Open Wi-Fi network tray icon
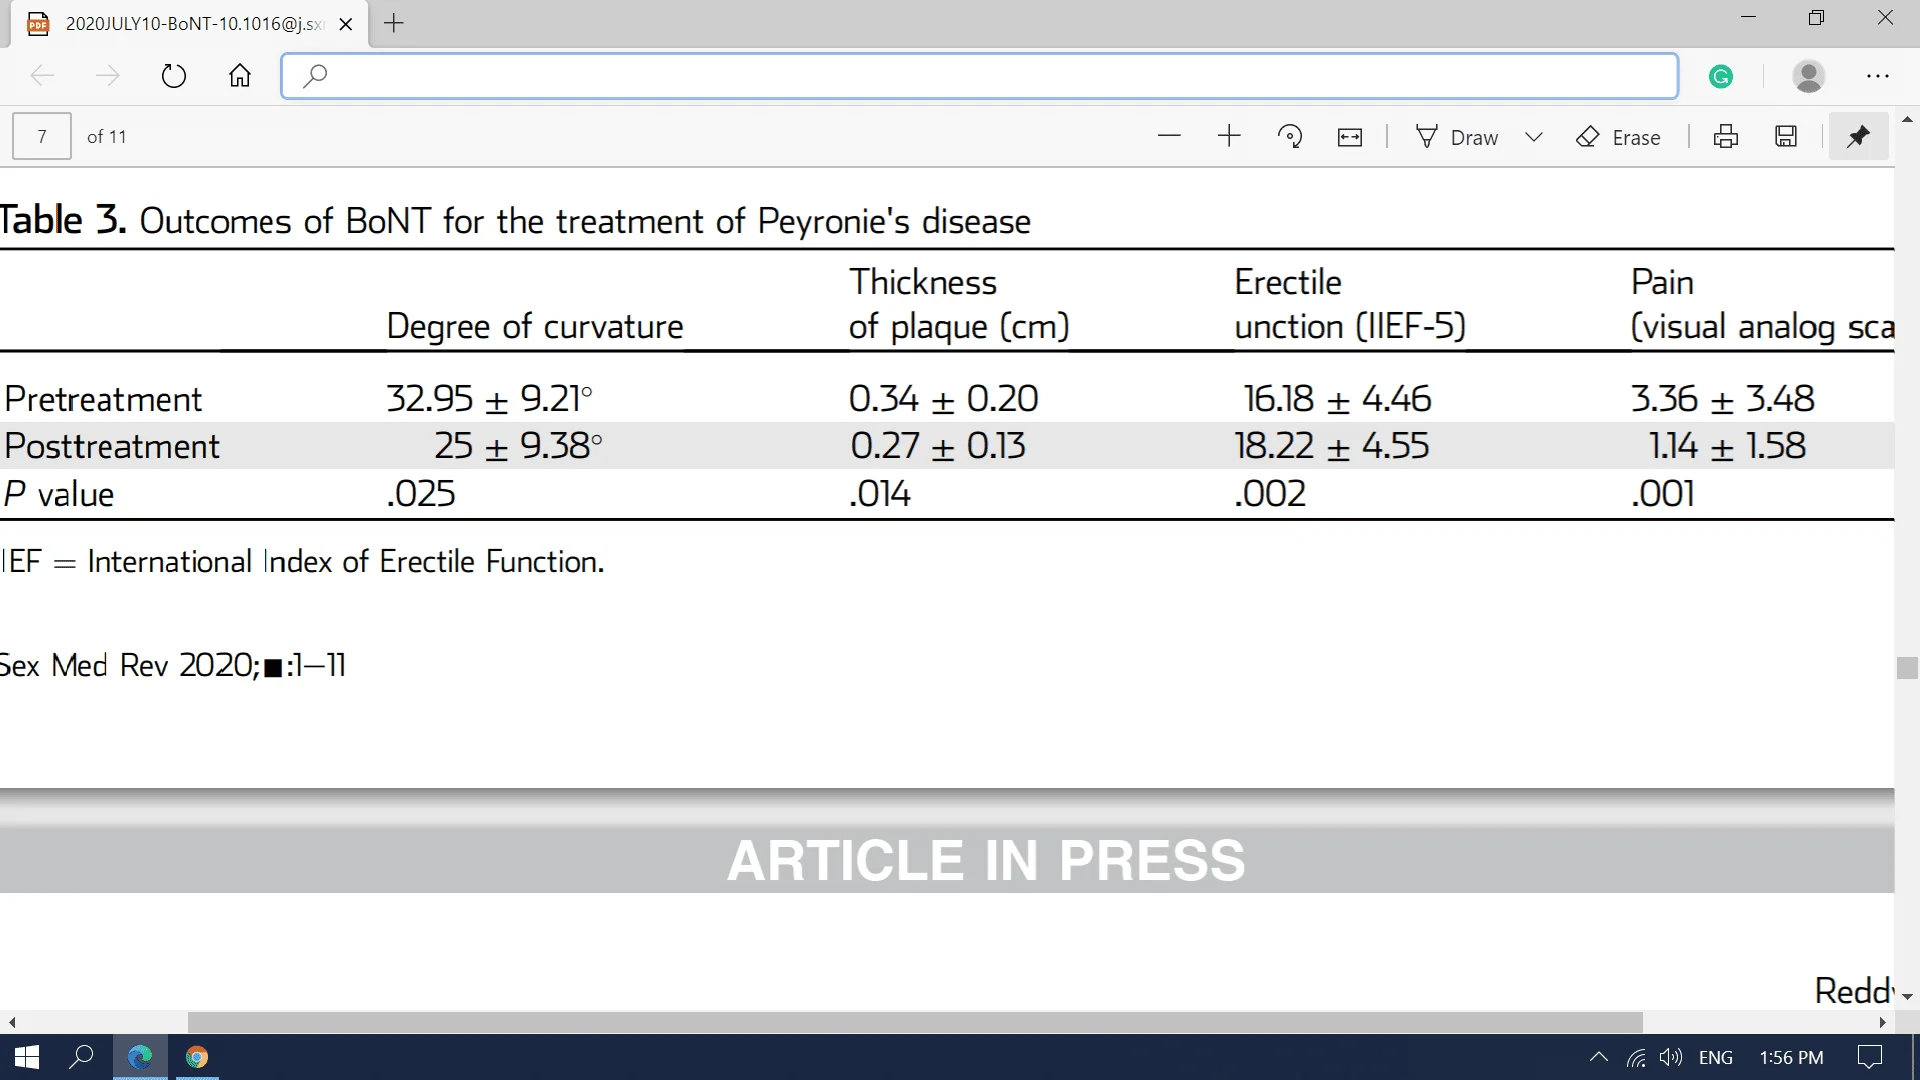Screen dimensions: 1920x1080 1636,1057
